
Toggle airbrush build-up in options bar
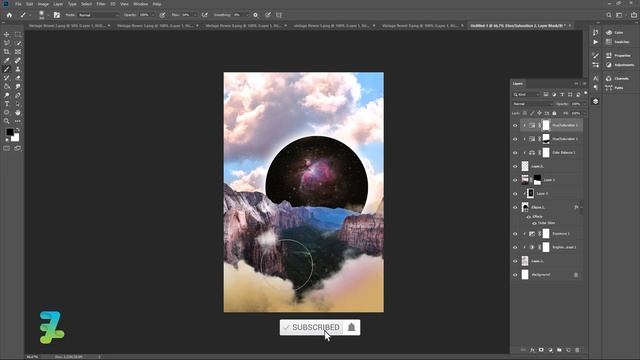click(204, 15)
